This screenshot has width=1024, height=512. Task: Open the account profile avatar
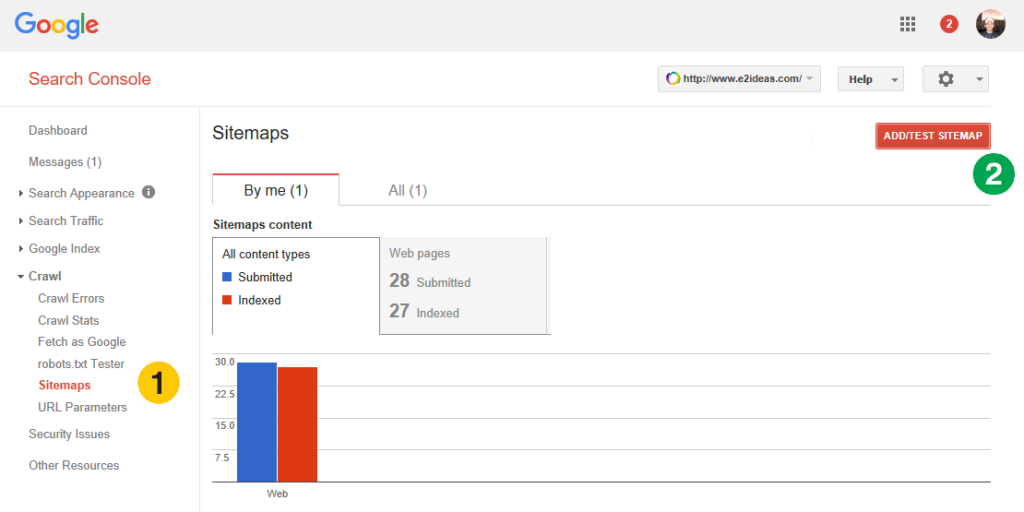(990, 25)
